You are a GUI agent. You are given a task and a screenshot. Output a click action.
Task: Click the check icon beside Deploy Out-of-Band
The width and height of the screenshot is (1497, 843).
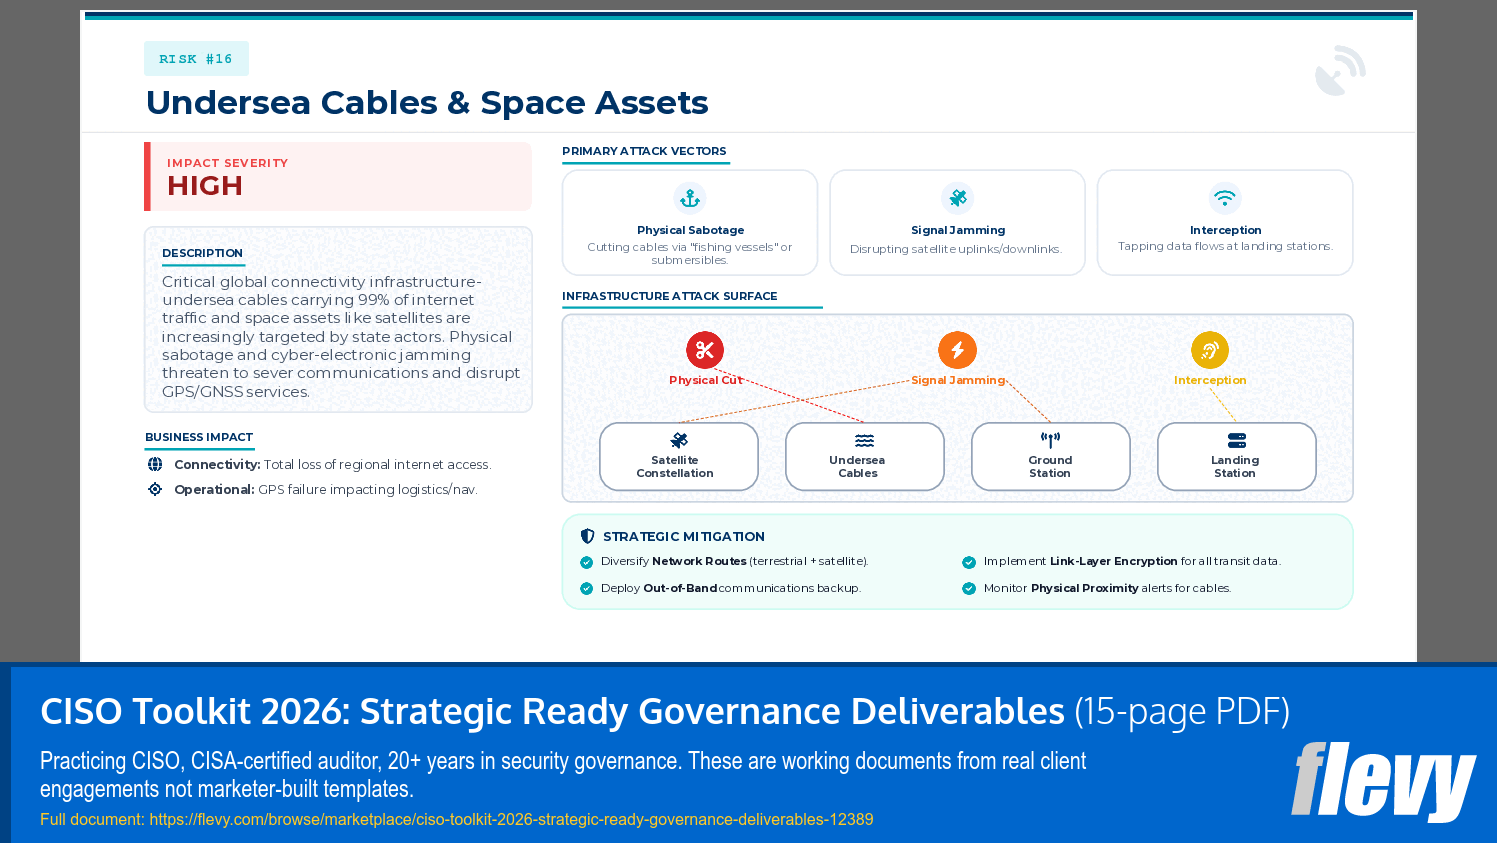pyautogui.click(x=587, y=589)
